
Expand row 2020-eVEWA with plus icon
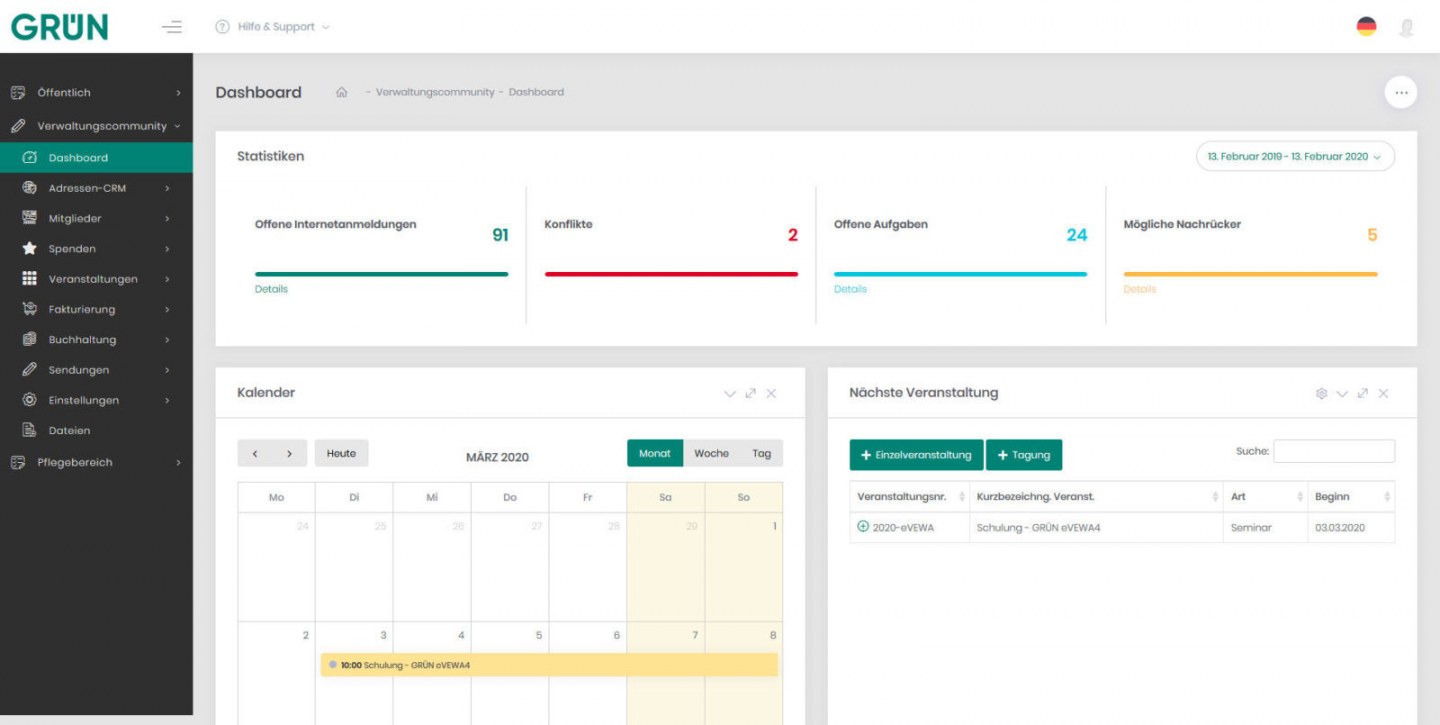coord(863,526)
